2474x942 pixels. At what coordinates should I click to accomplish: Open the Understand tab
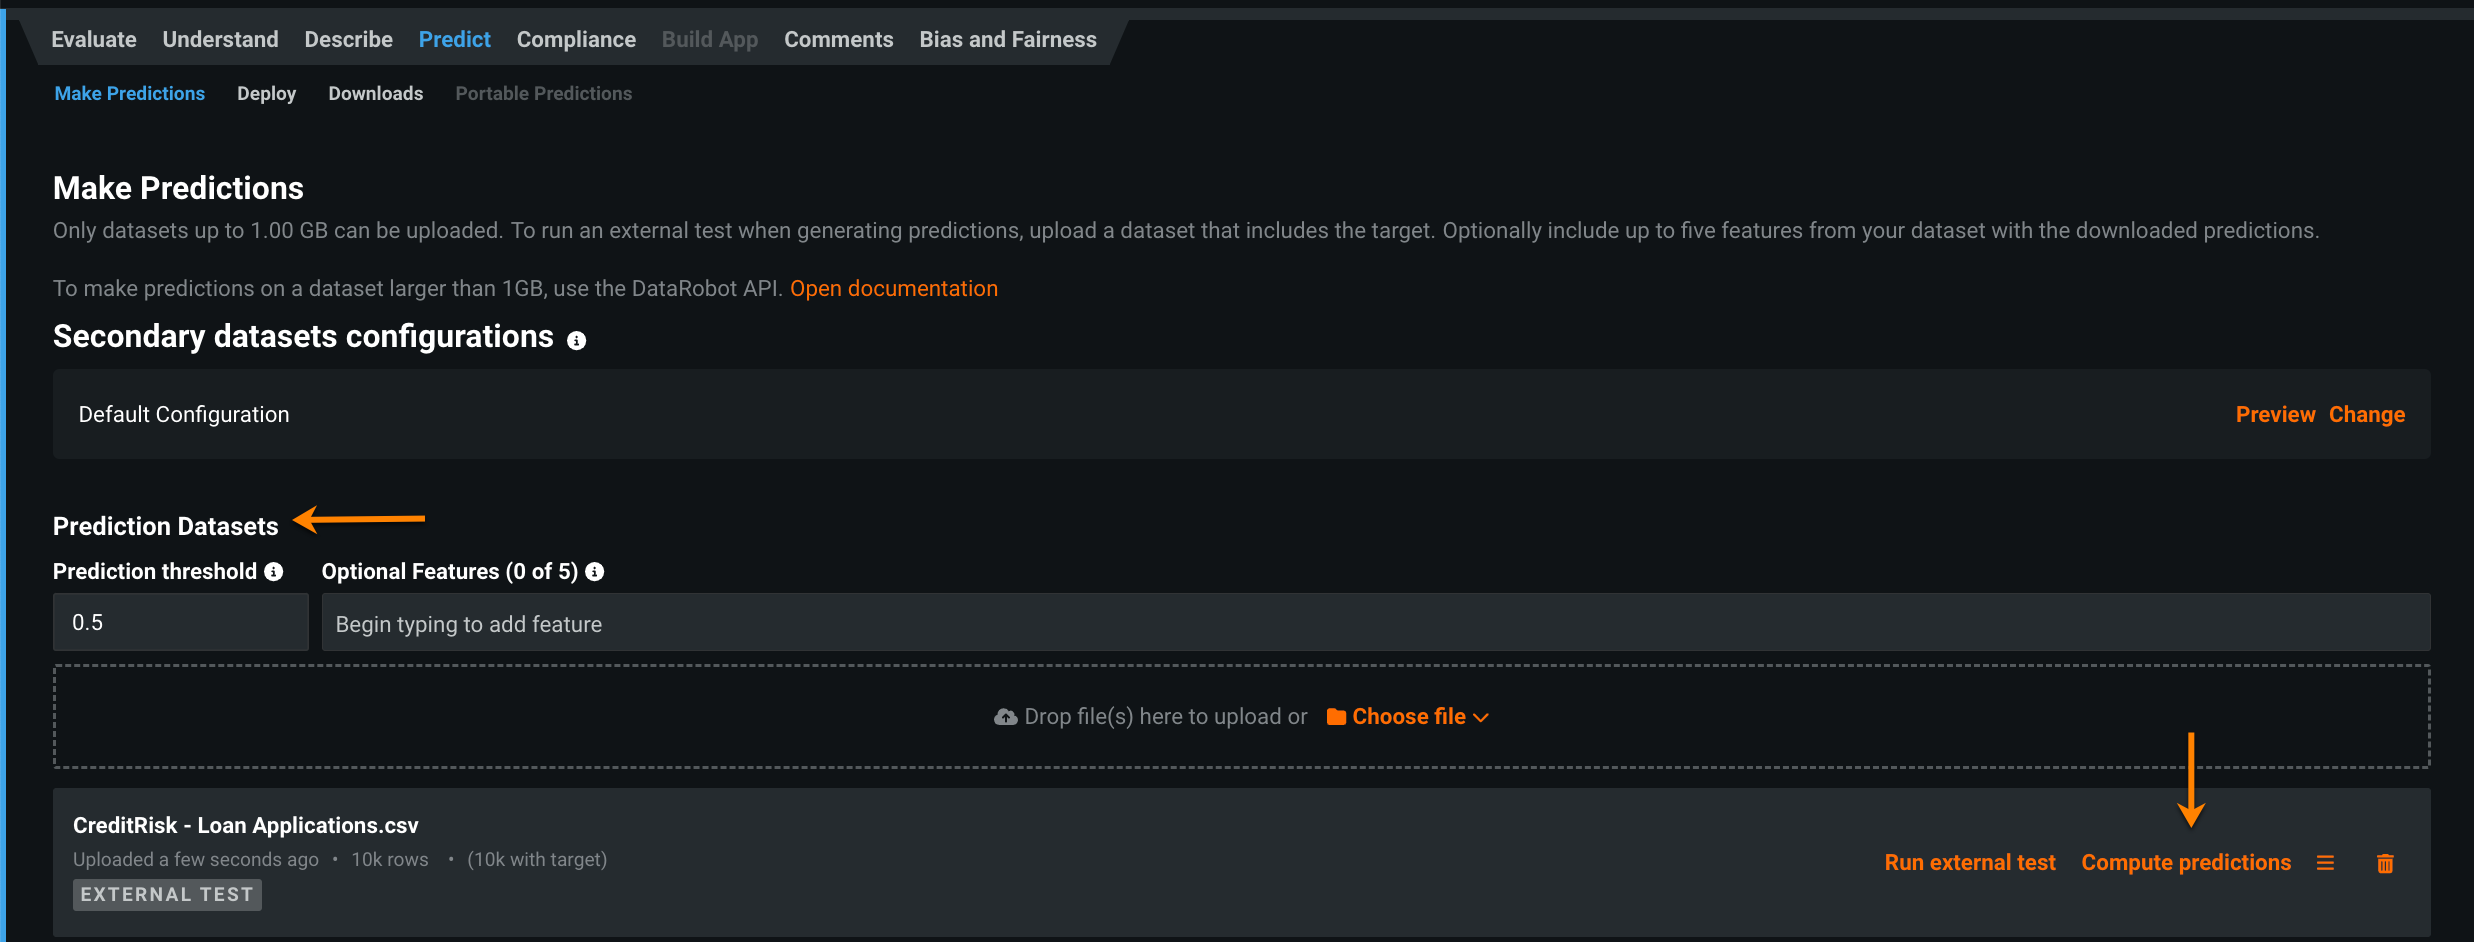220,40
